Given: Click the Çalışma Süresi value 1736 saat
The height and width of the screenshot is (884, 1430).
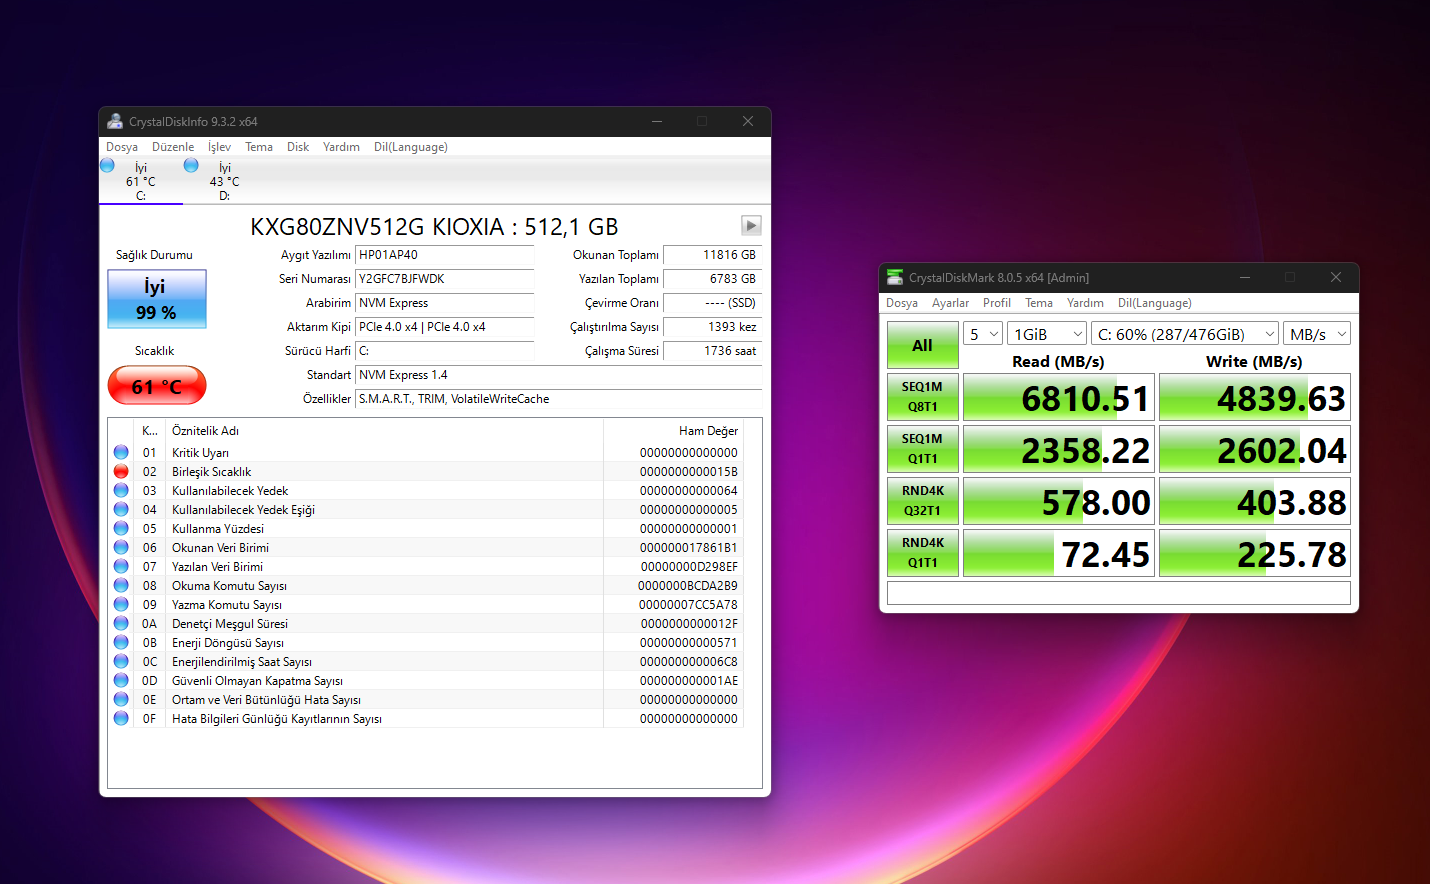Looking at the screenshot, I should 713,351.
